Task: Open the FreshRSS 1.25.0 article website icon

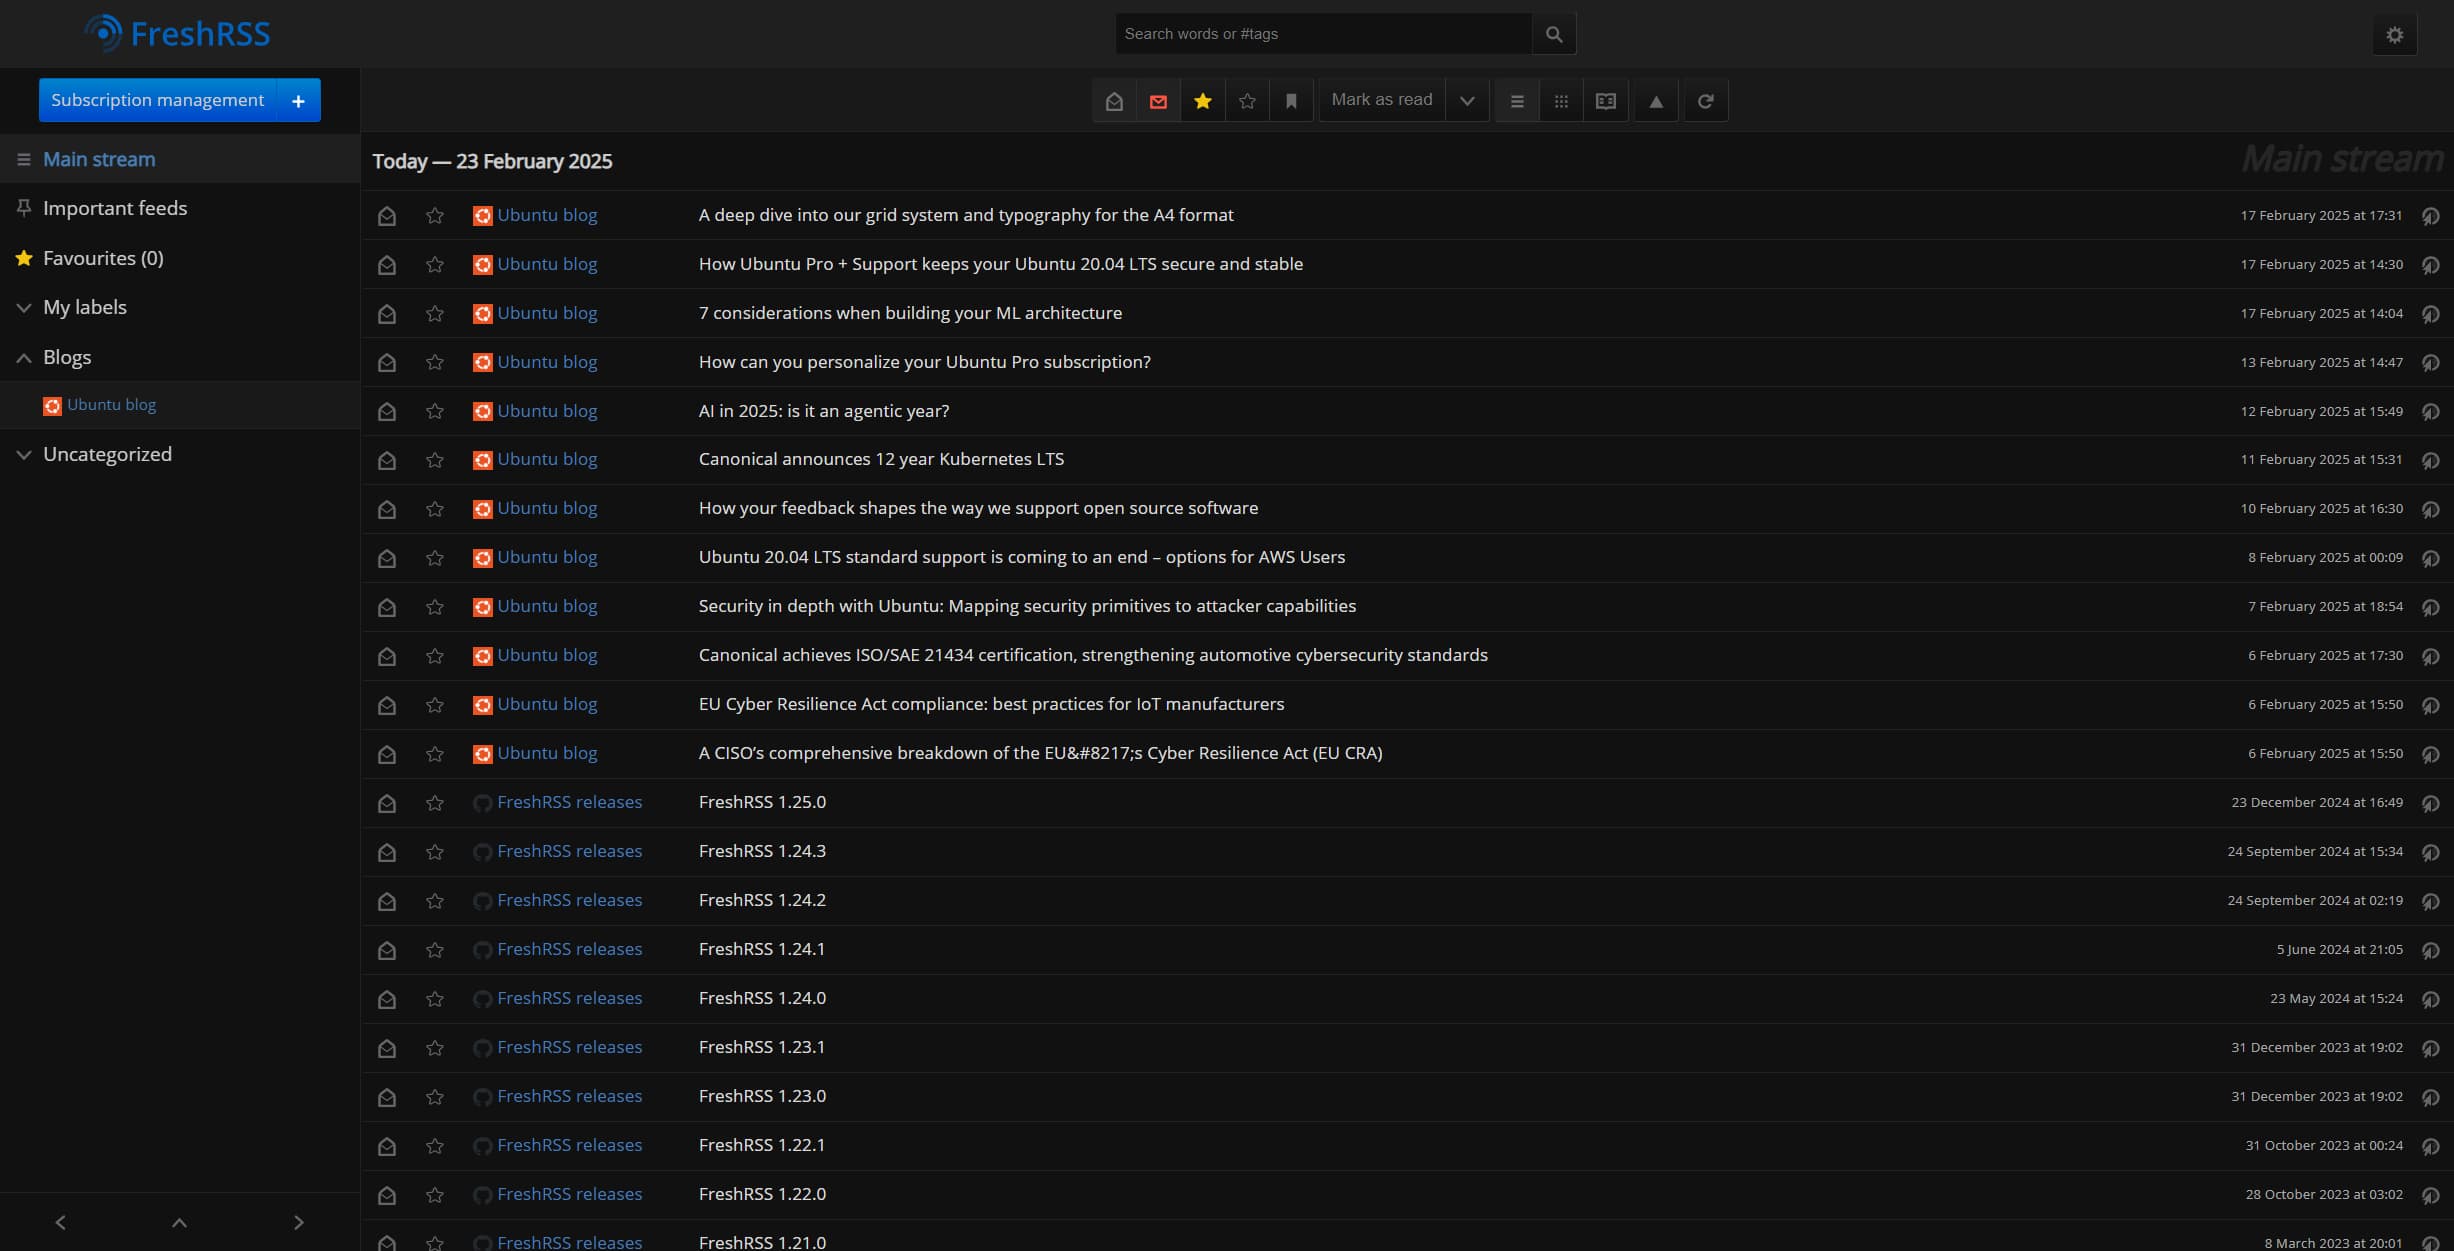Action: pos(2430,803)
